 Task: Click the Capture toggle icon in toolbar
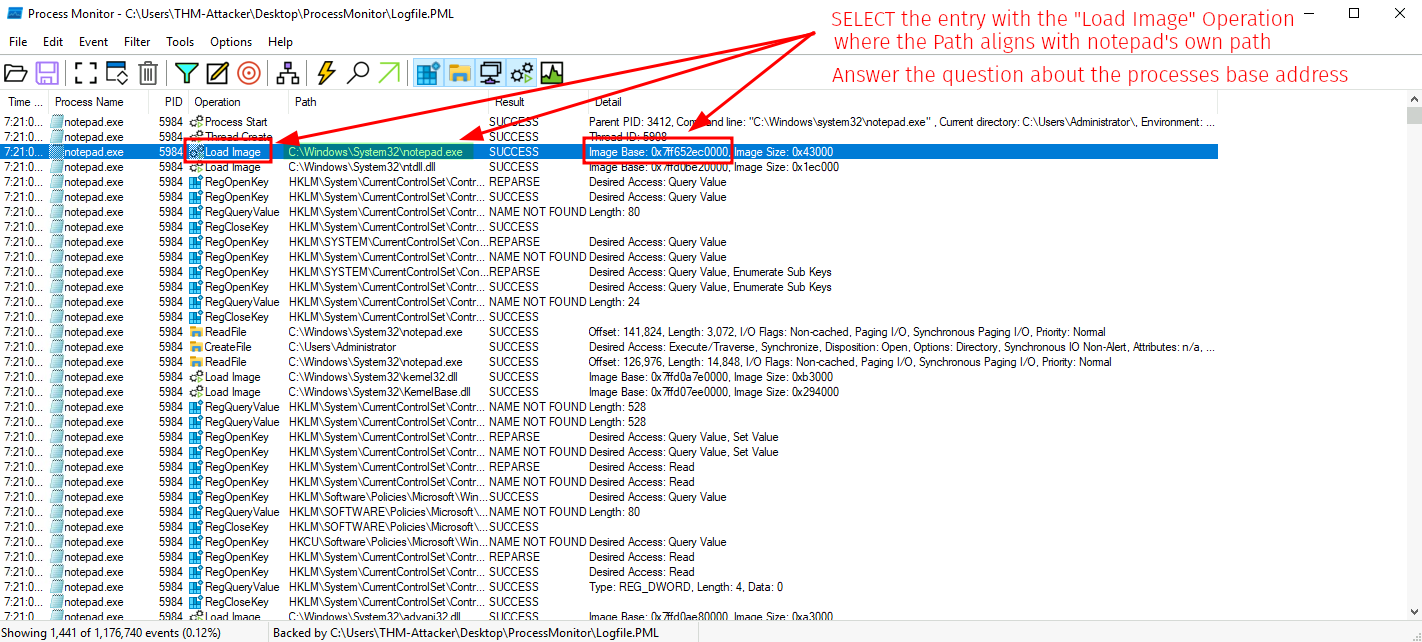tap(86, 73)
